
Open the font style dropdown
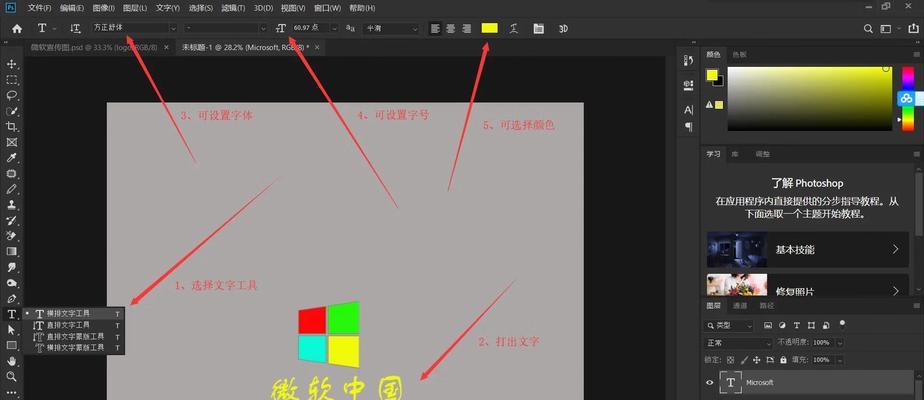(226, 28)
